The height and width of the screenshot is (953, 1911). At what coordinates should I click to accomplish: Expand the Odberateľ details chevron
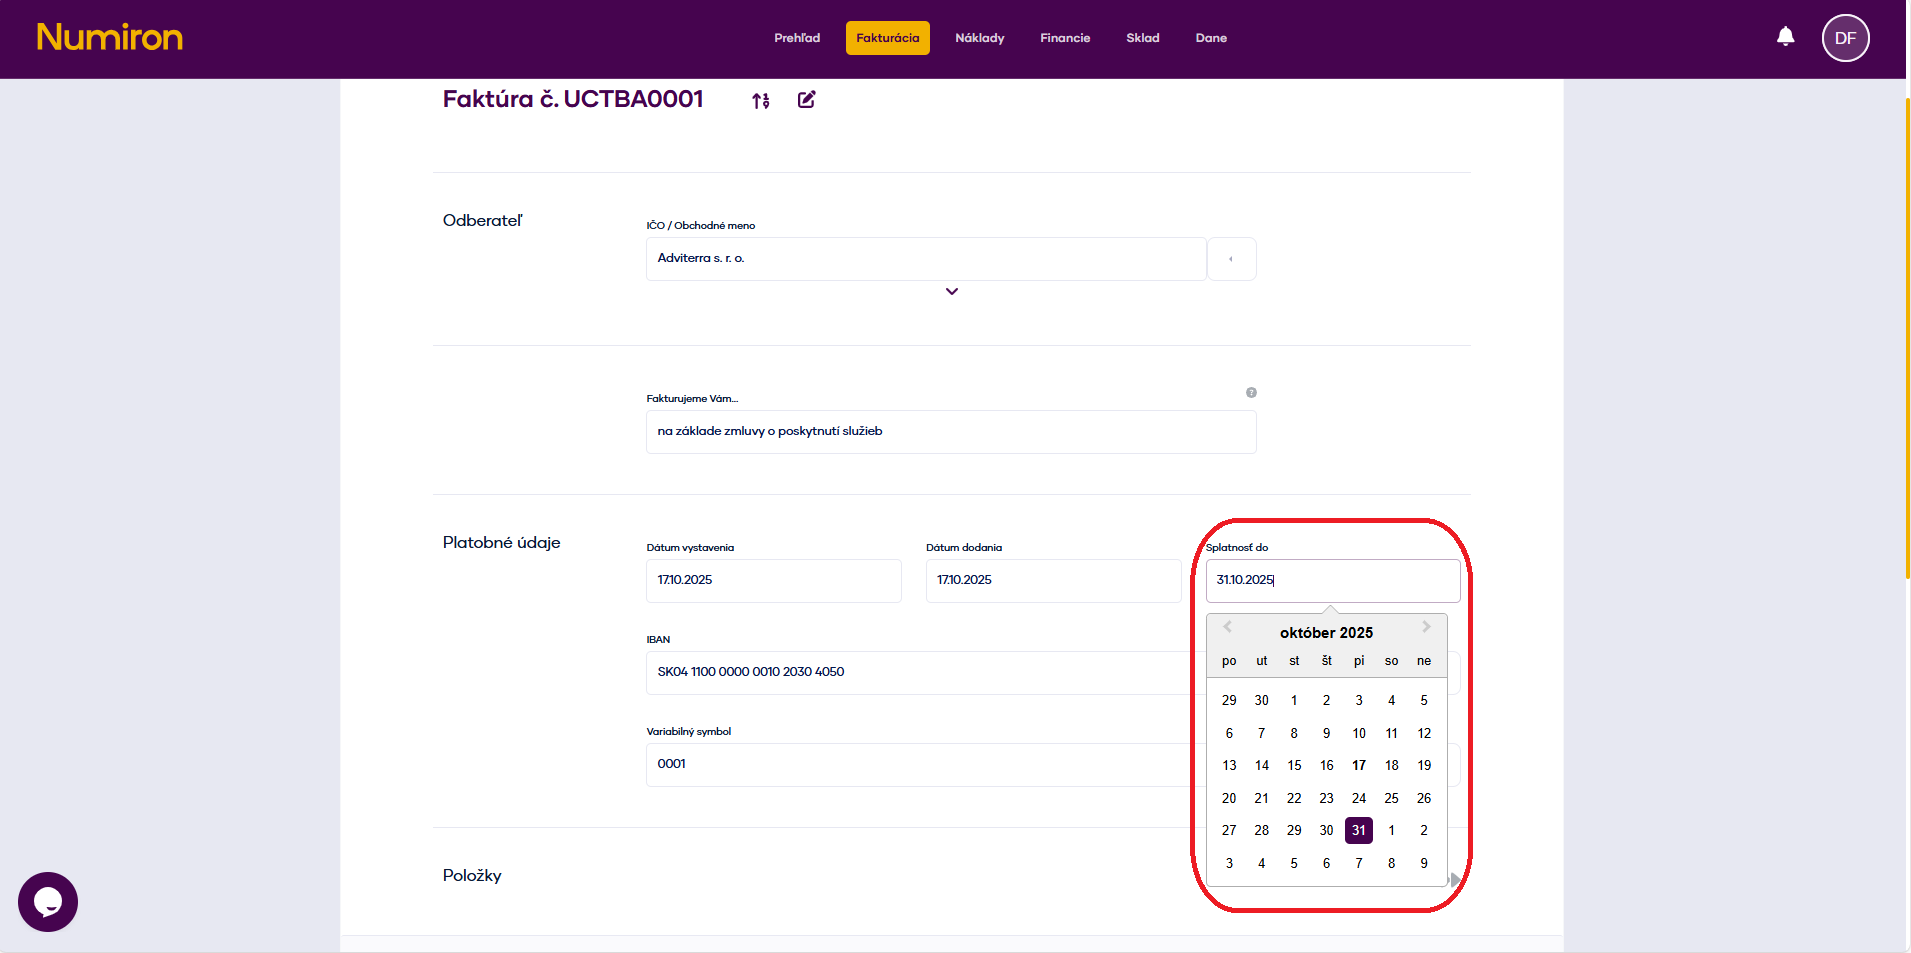(x=952, y=292)
